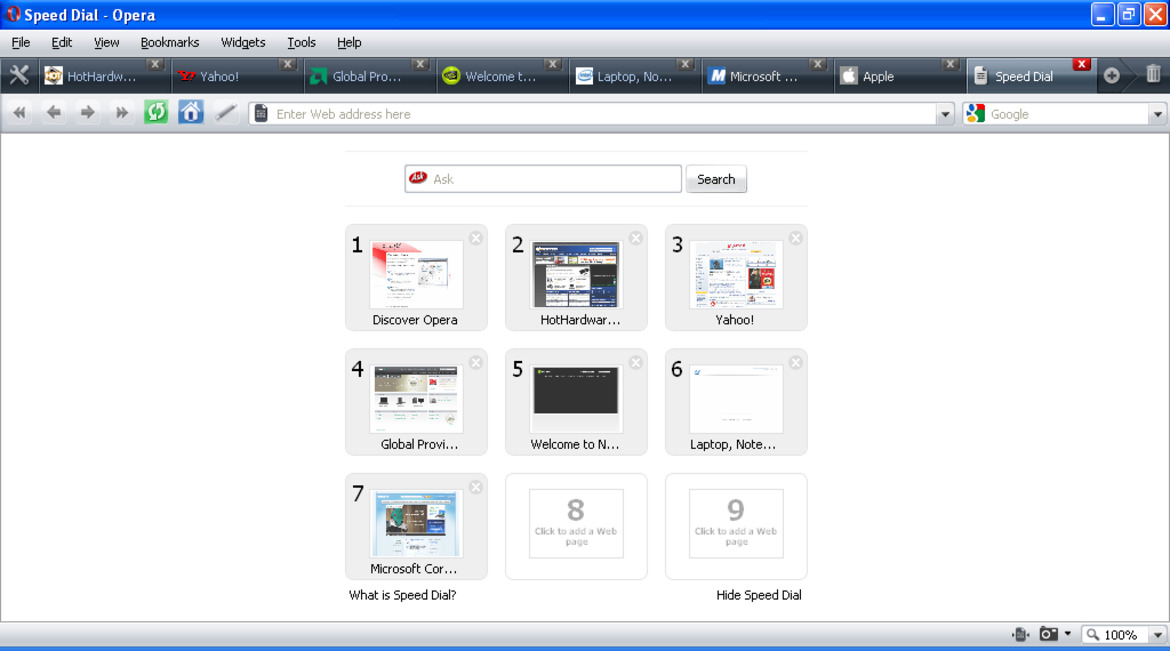Click the Rewind navigation button
Image resolution: width=1170 pixels, height=651 pixels.
[x=19, y=113]
